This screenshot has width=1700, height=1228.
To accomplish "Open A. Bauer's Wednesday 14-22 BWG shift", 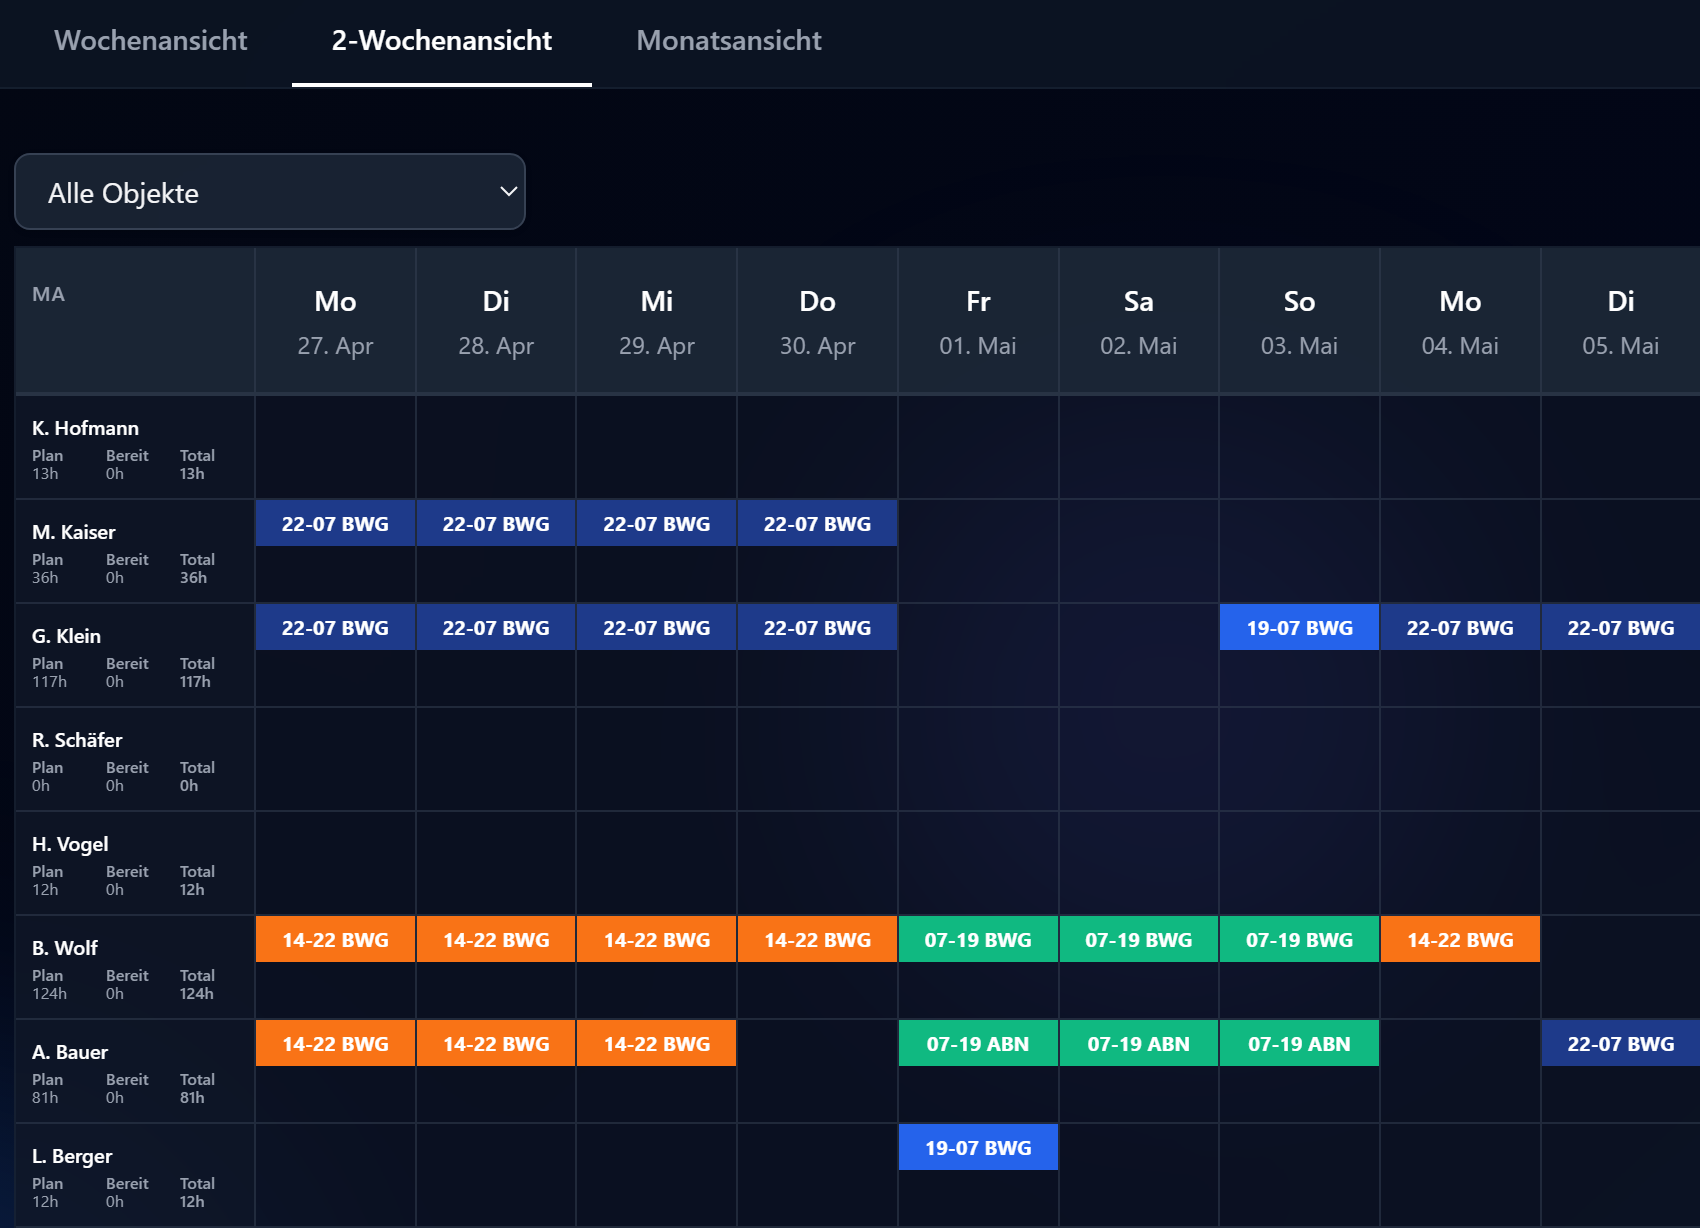I will [656, 1043].
